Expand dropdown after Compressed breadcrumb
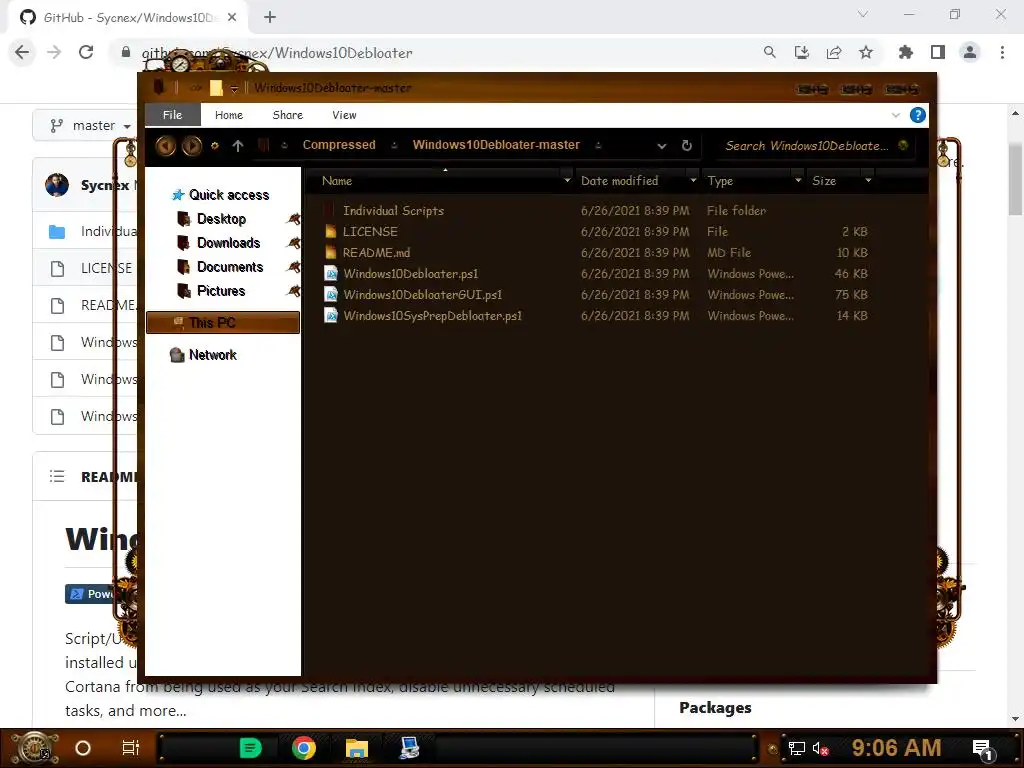 (x=394, y=146)
